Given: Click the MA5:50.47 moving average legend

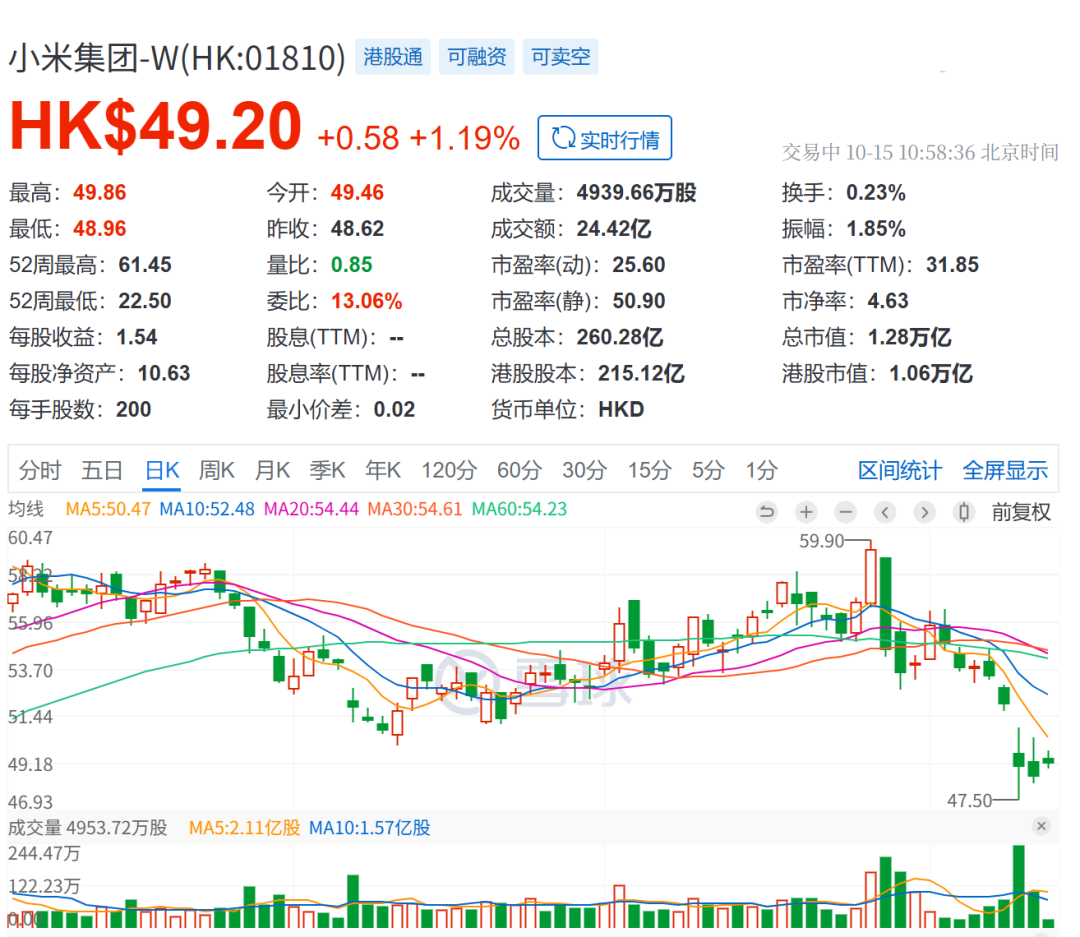Looking at the screenshot, I should [108, 509].
